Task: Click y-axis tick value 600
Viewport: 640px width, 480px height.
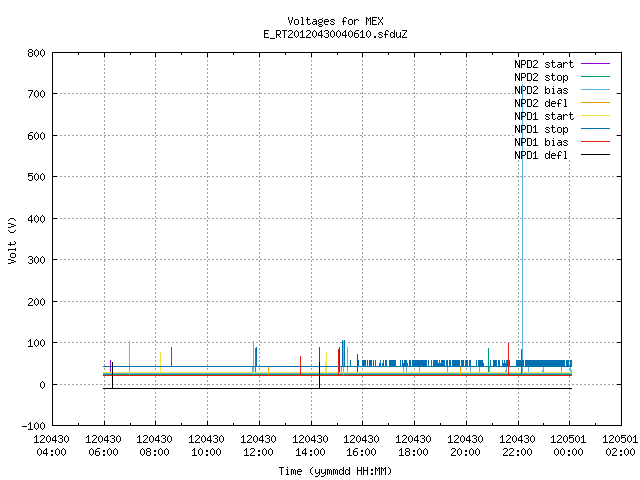Action: [x=36, y=136]
